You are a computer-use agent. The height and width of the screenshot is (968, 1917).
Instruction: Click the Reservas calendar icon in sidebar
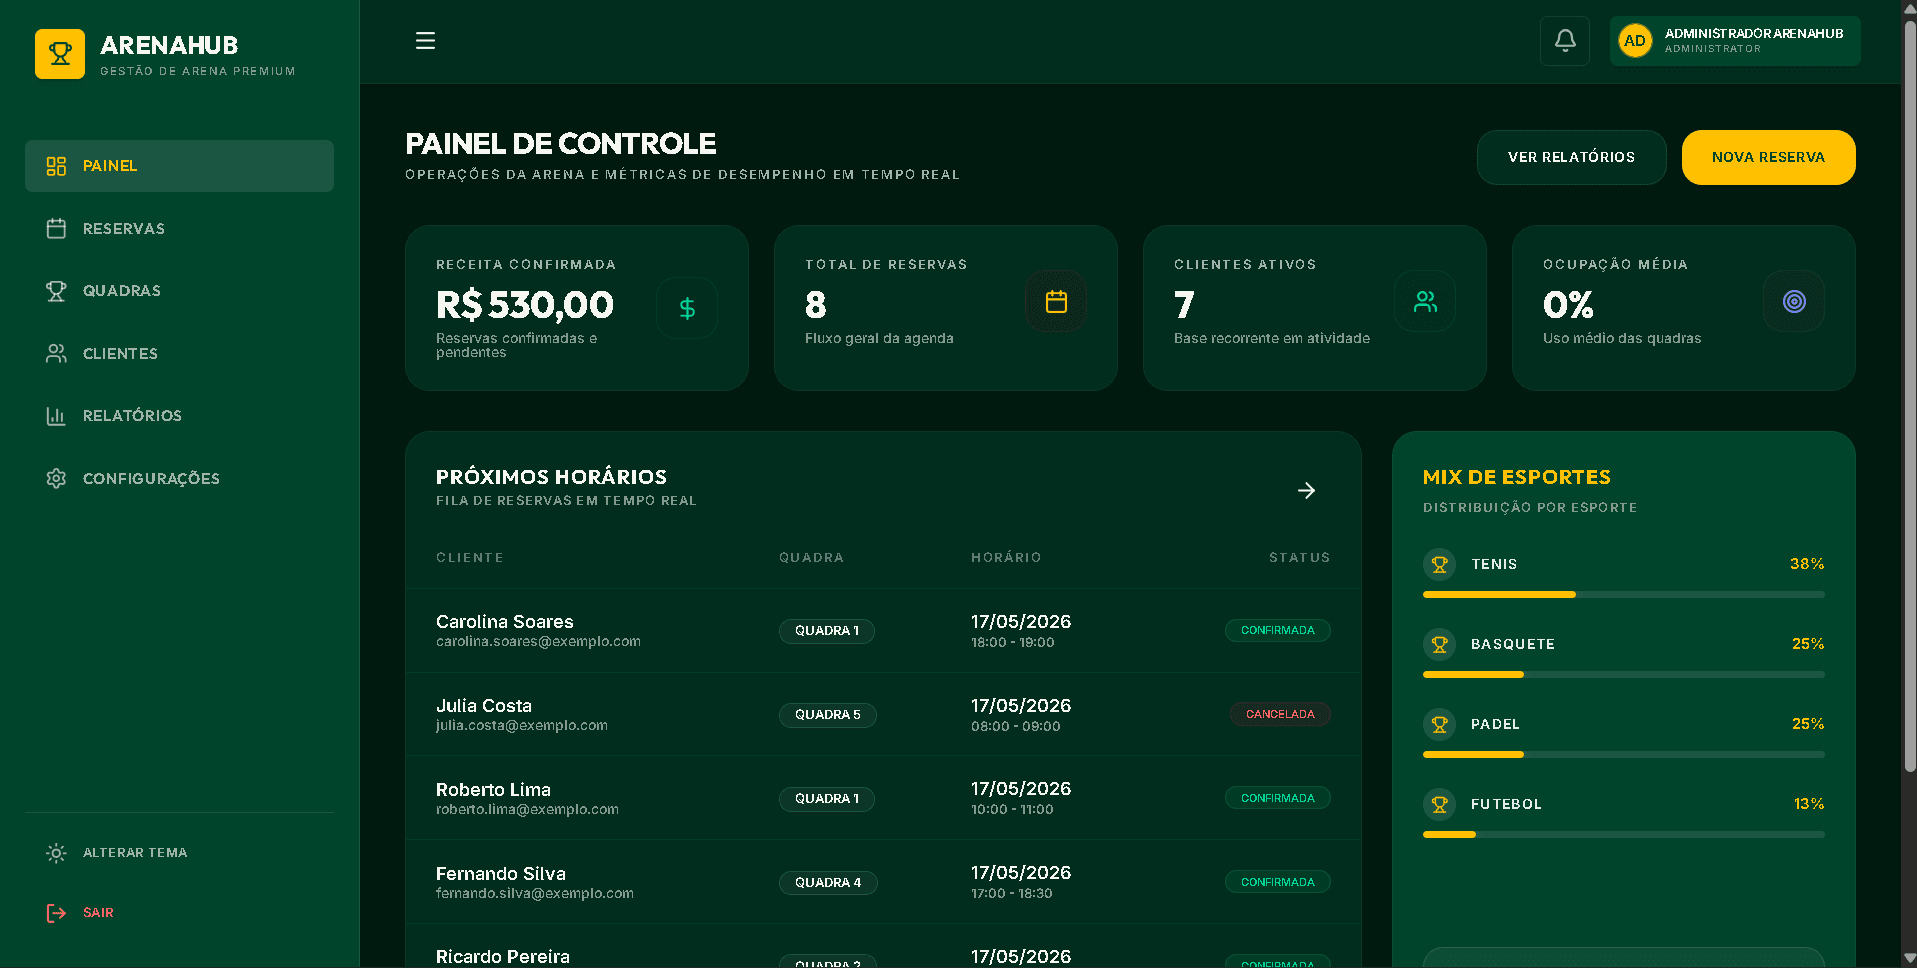(x=56, y=229)
